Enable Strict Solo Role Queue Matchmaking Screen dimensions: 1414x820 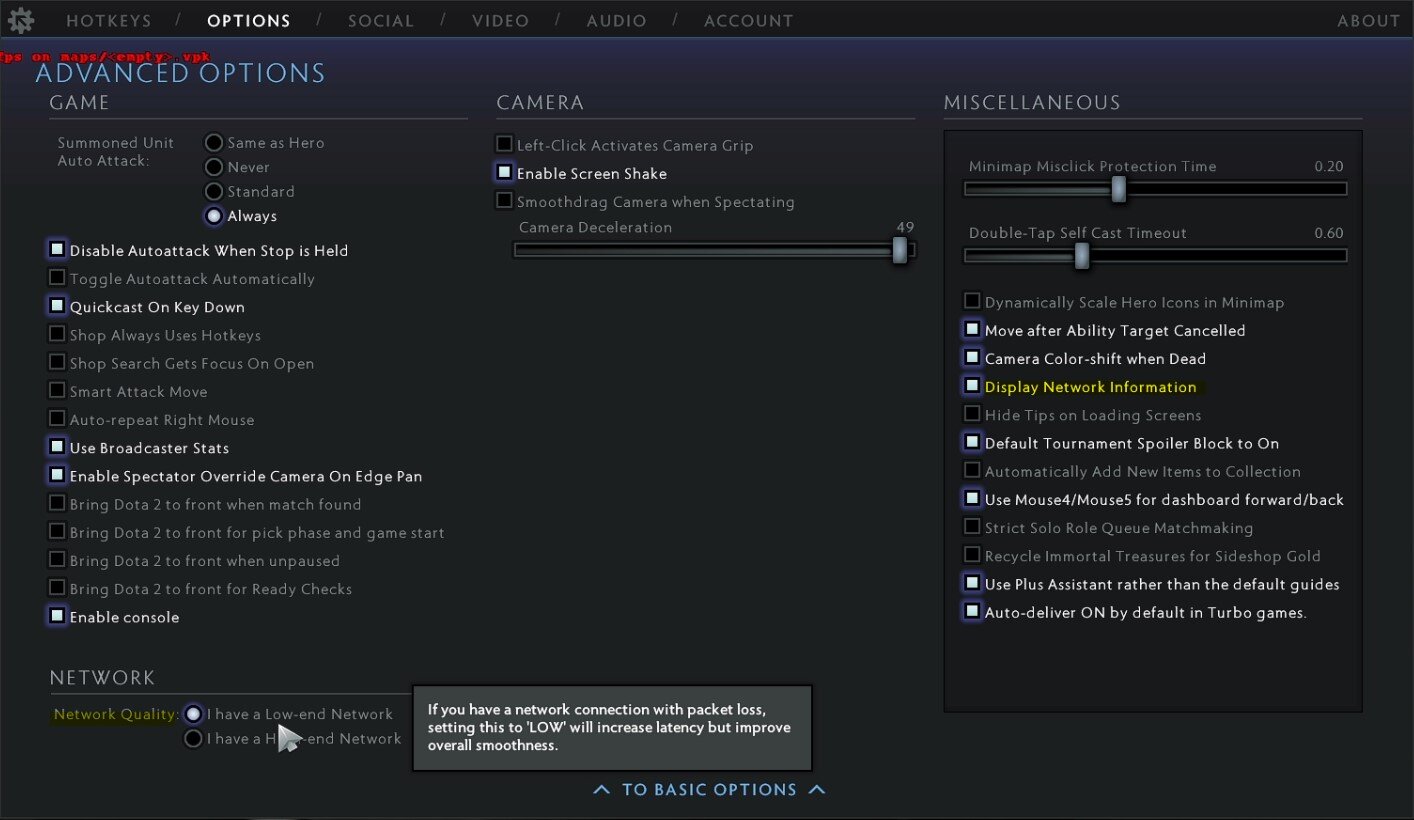(x=972, y=527)
